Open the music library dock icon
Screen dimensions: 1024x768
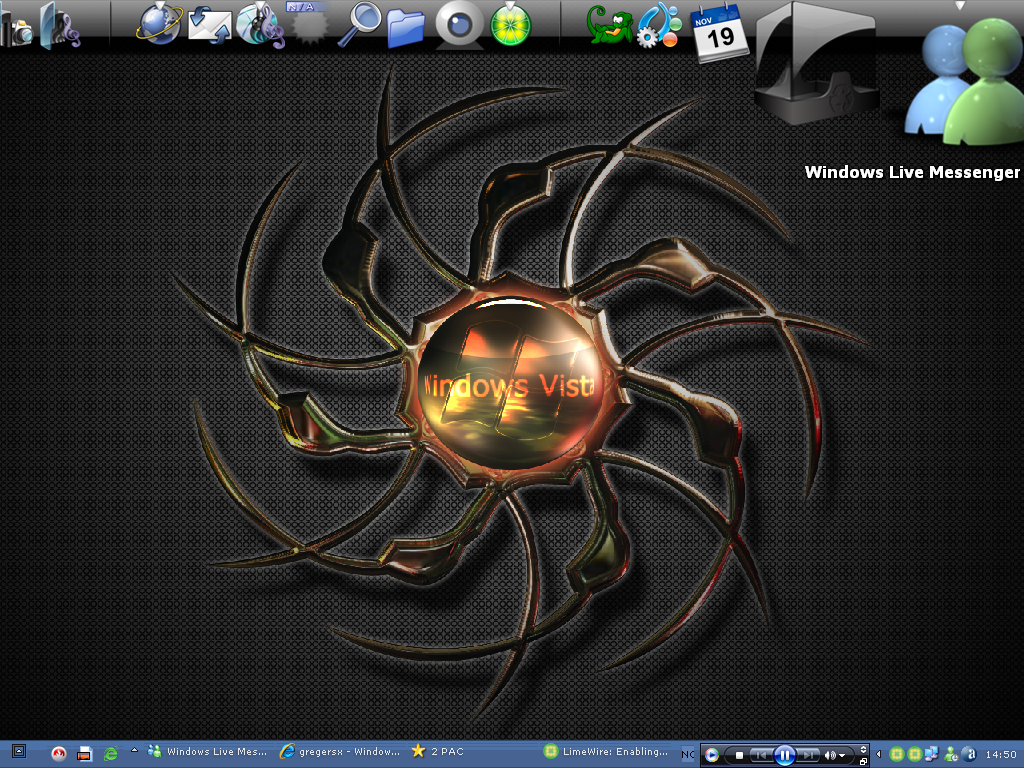(60, 26)
